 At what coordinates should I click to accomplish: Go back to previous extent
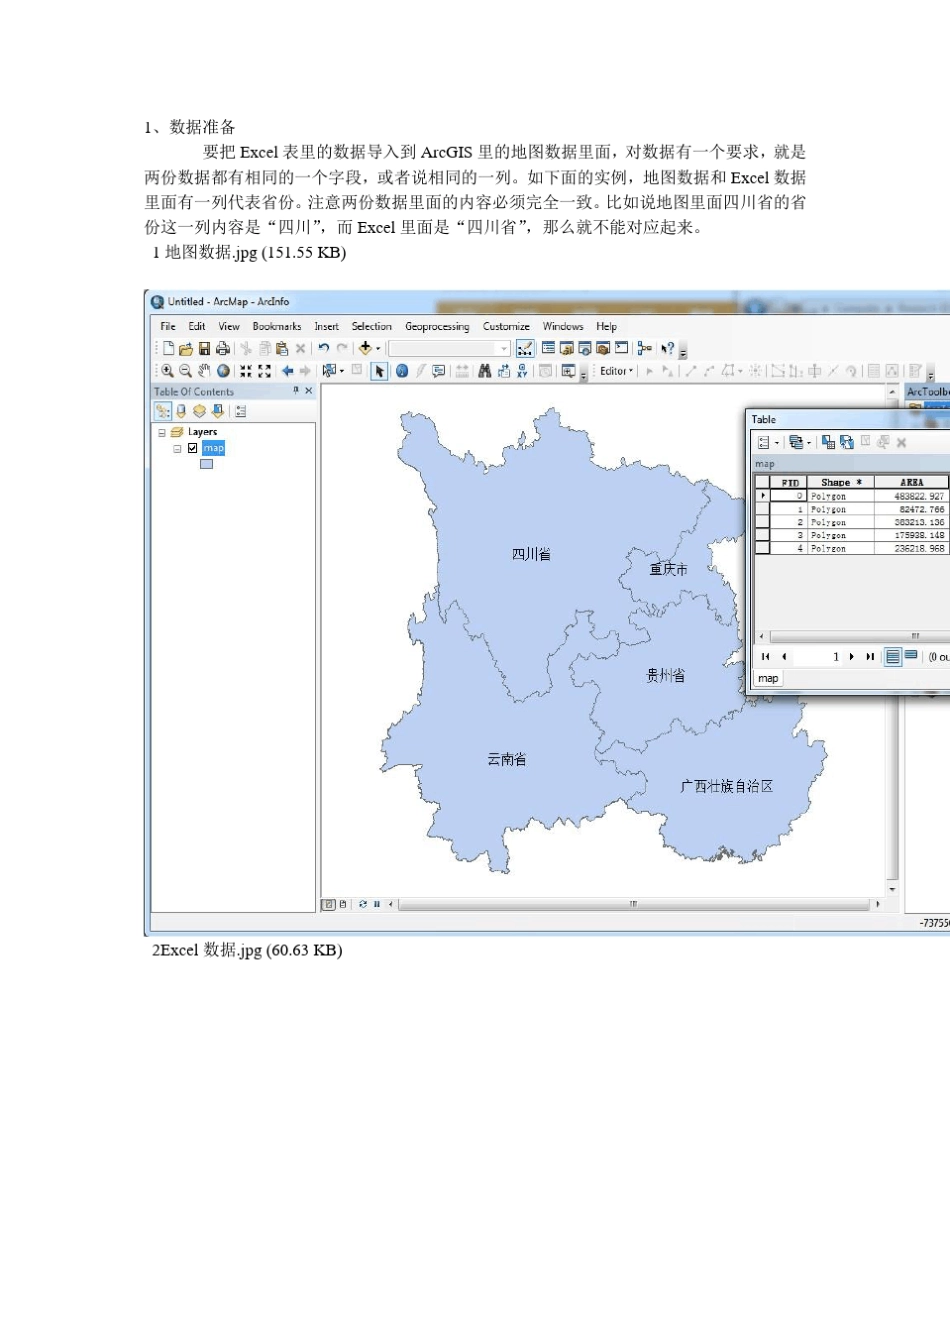(287, 371)
